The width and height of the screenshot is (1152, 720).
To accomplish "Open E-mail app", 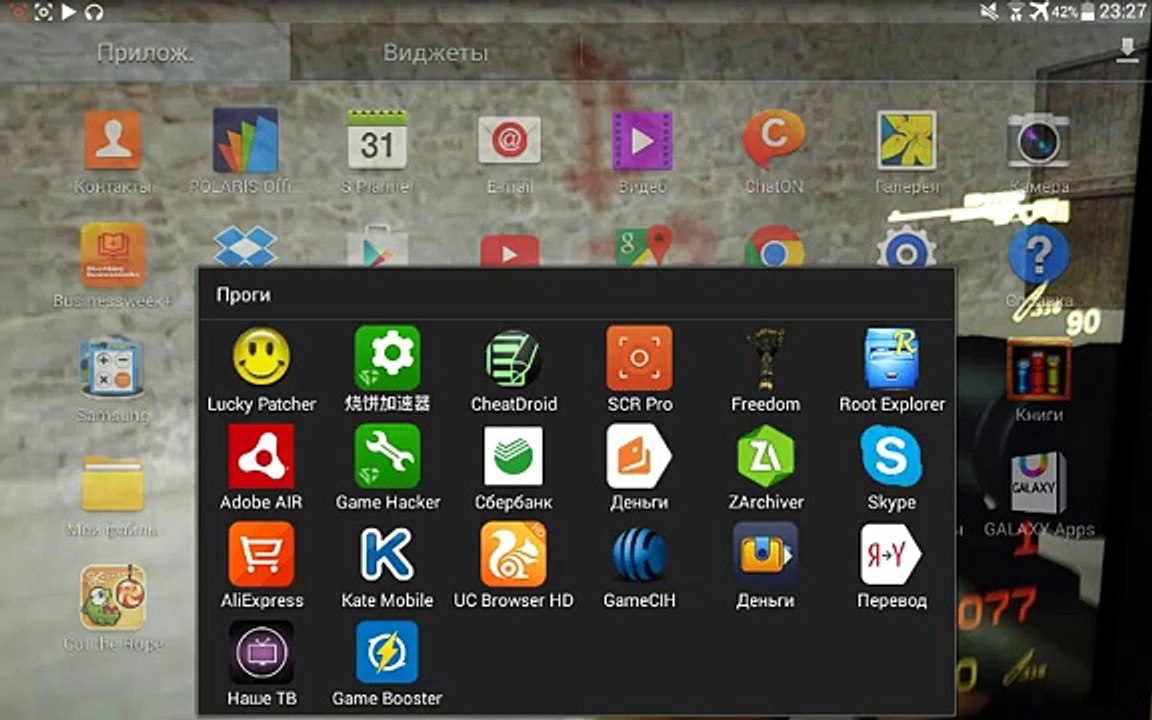I will 509,140.
